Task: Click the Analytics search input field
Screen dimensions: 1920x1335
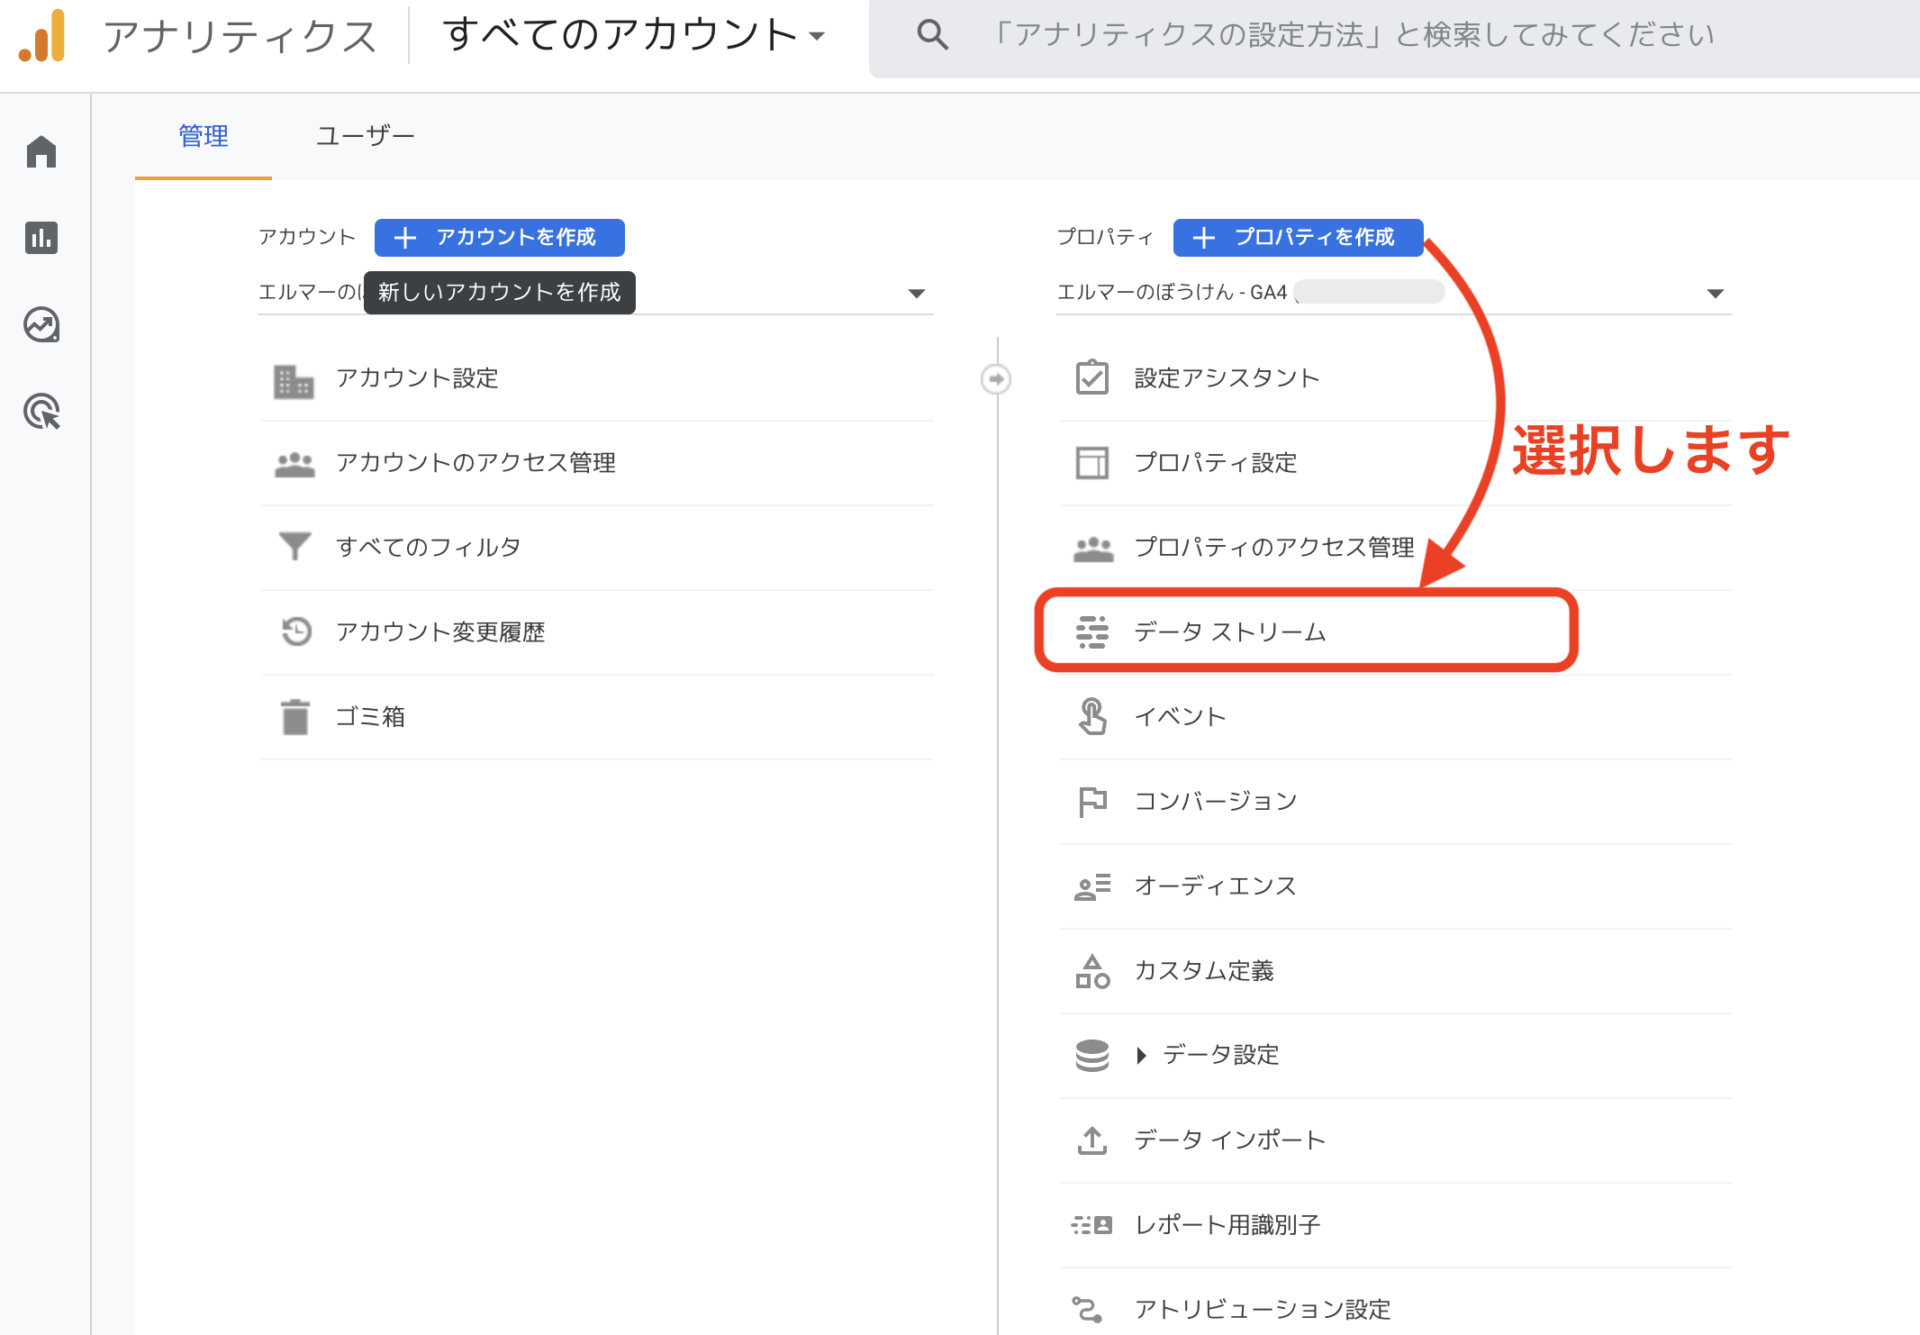Action: [x=1394, y=37]
